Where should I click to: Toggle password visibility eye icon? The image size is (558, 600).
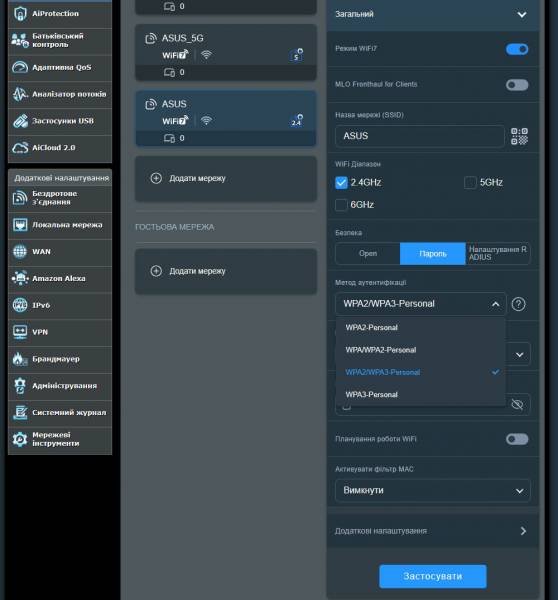coord(517,404)
